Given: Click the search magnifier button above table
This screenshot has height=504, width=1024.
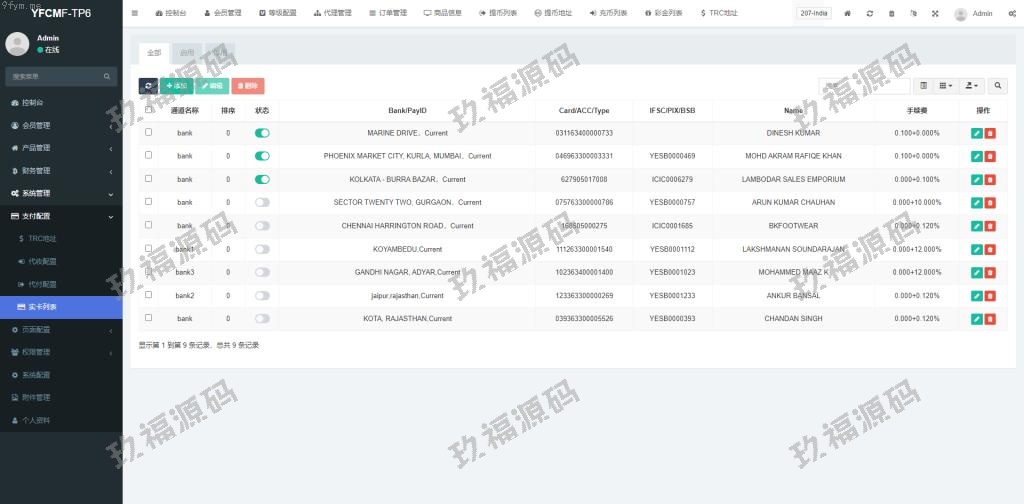Looking at the screenshot, I should pyautogui.click(x=999, y=86).
